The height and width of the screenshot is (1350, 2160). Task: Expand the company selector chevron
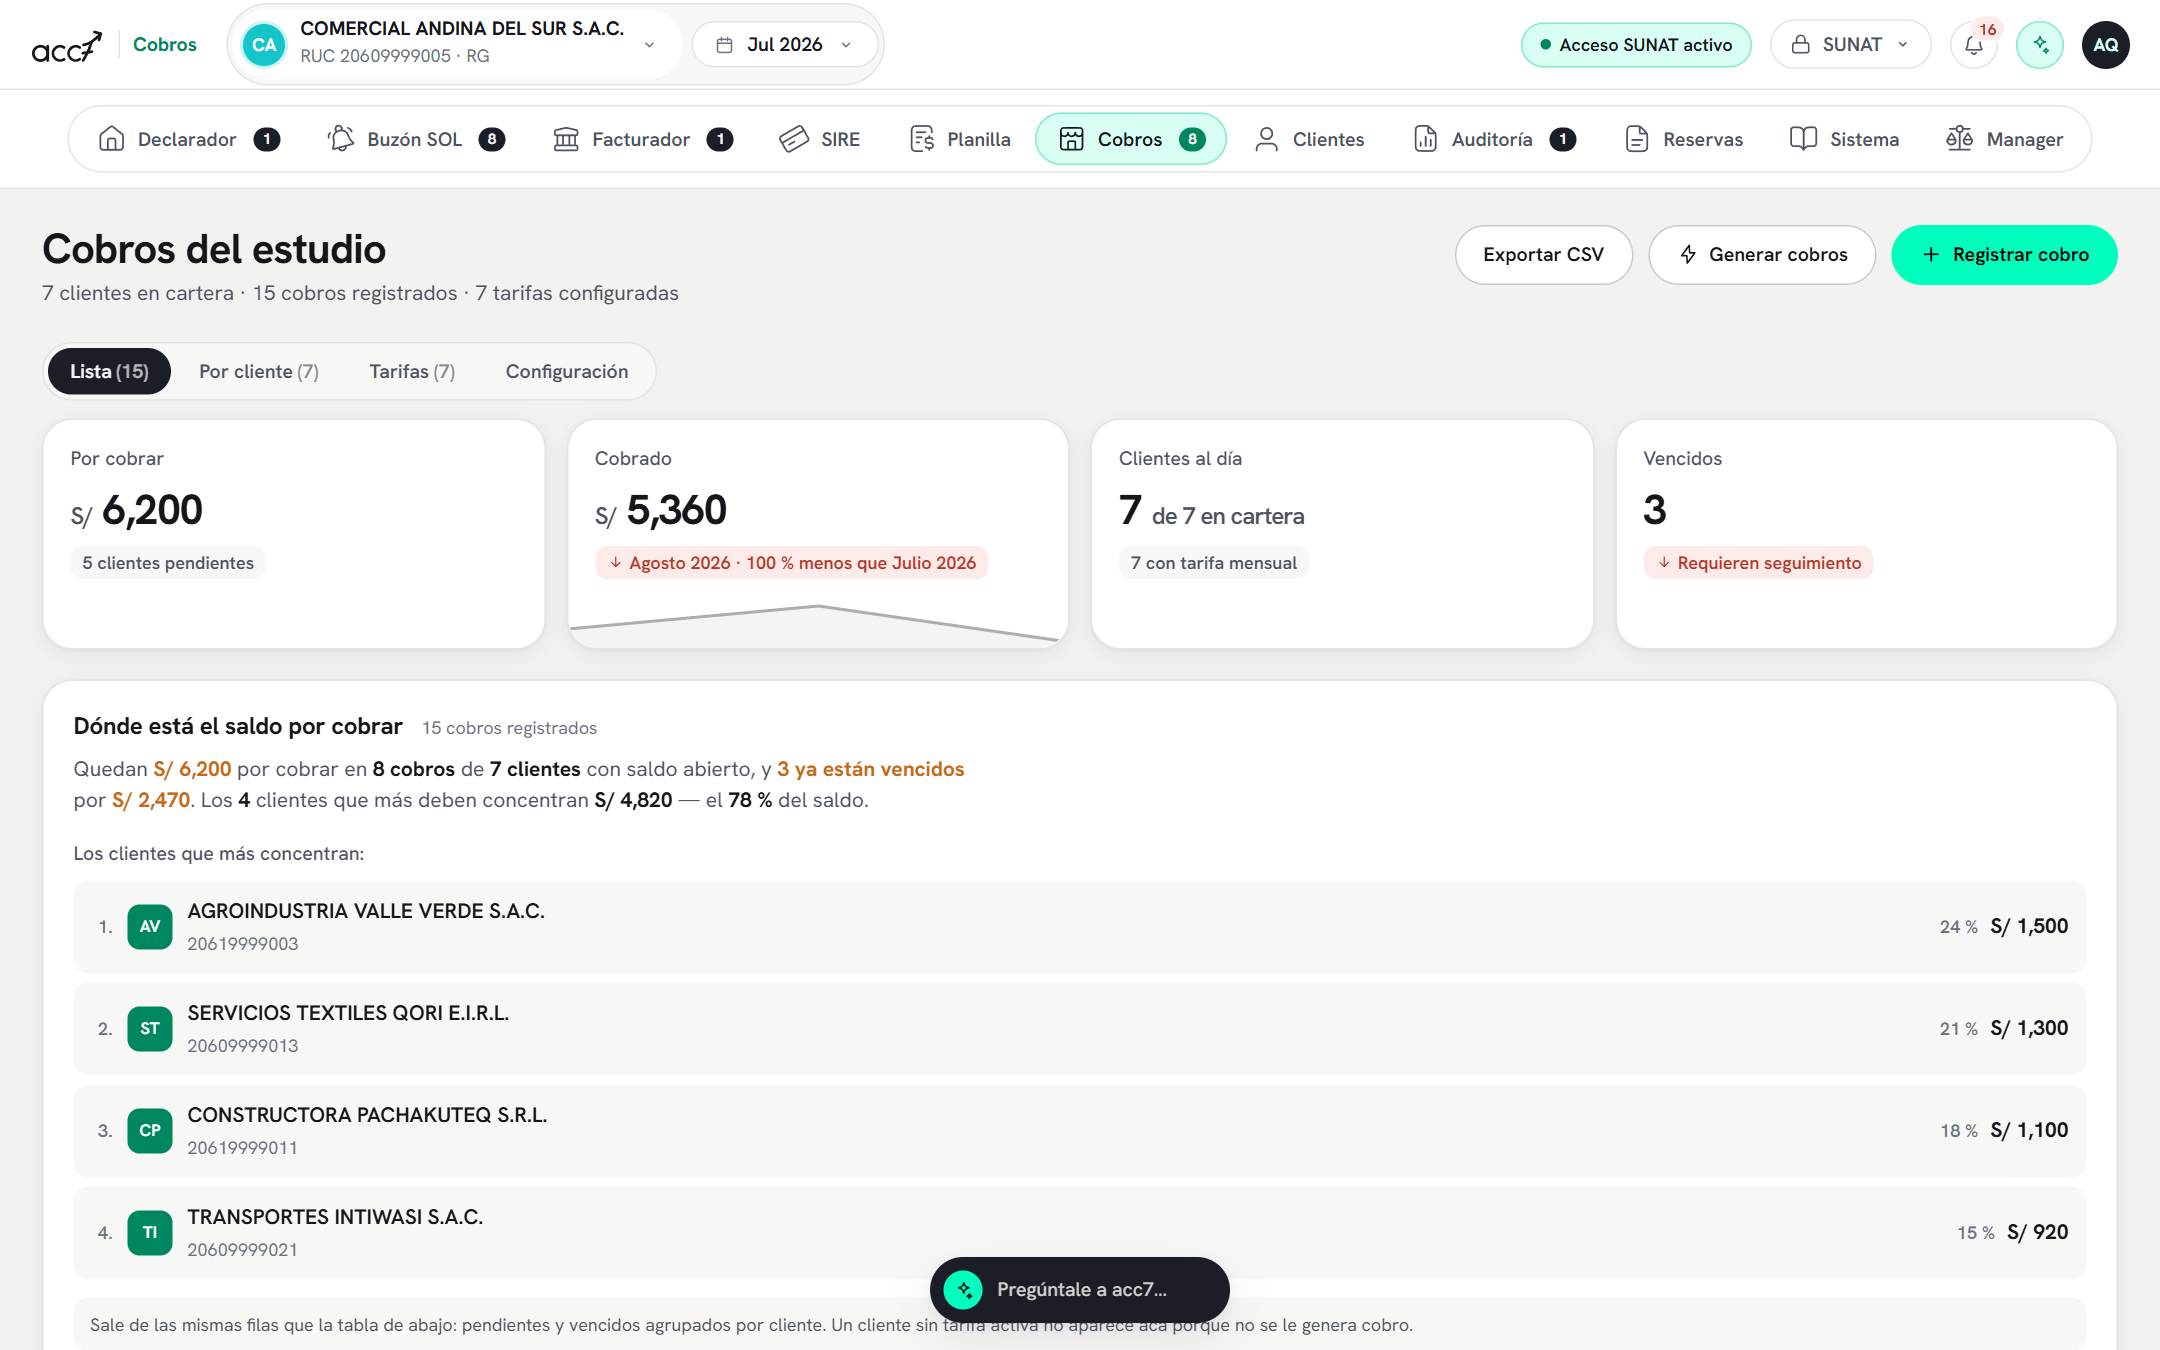click(649, 45)
